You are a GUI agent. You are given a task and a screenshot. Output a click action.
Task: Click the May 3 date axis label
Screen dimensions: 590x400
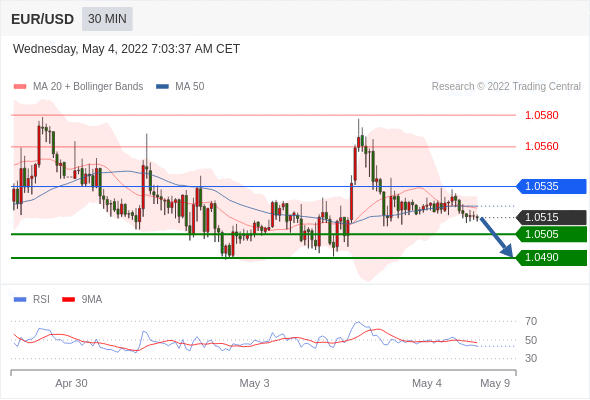(x=254, y=383)
